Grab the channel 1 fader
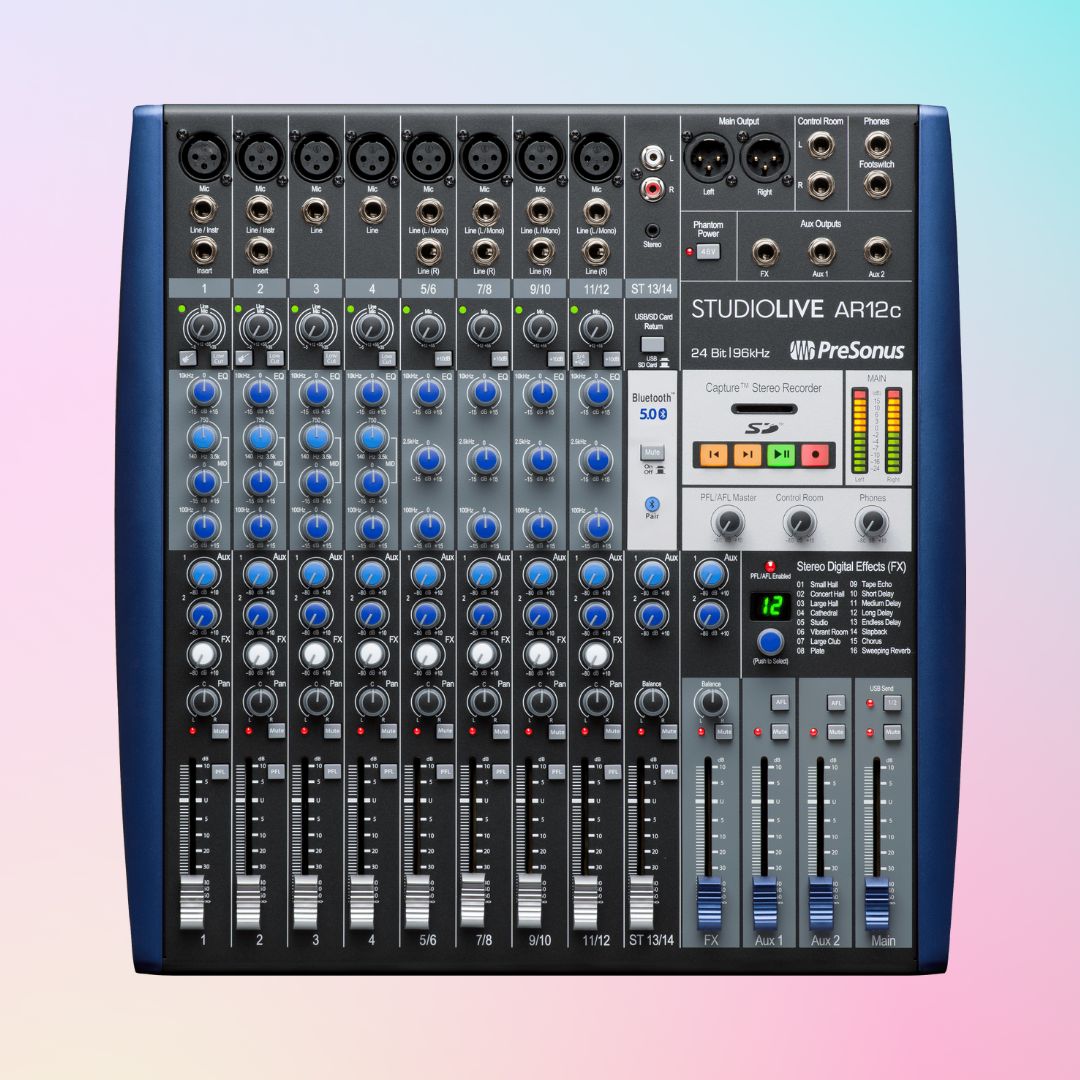 [192, 902]
